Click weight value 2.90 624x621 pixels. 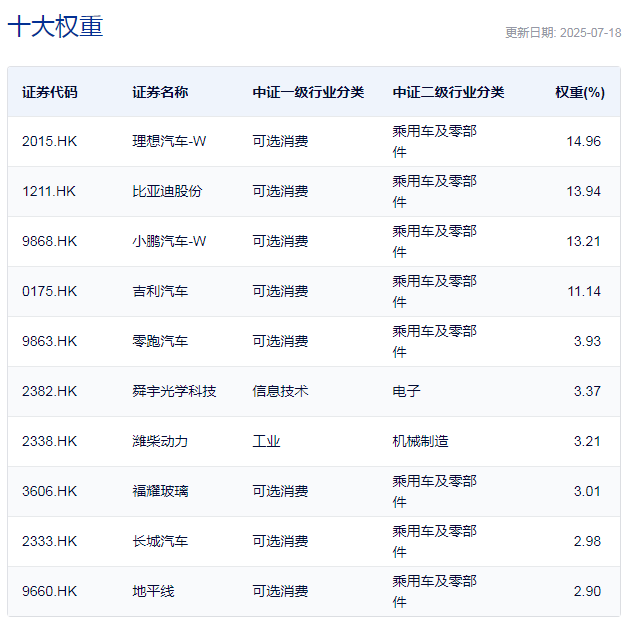coord(587,592)
